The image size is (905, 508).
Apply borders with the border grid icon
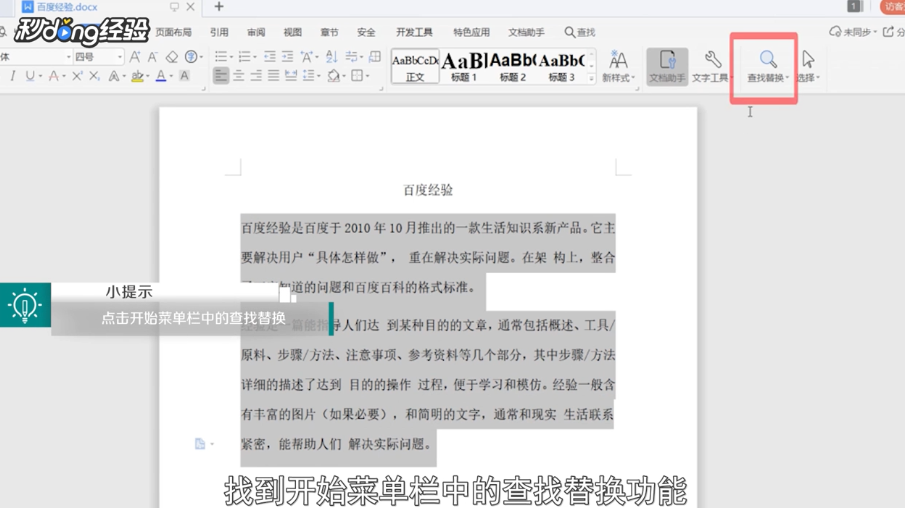[x=357, y=76]
